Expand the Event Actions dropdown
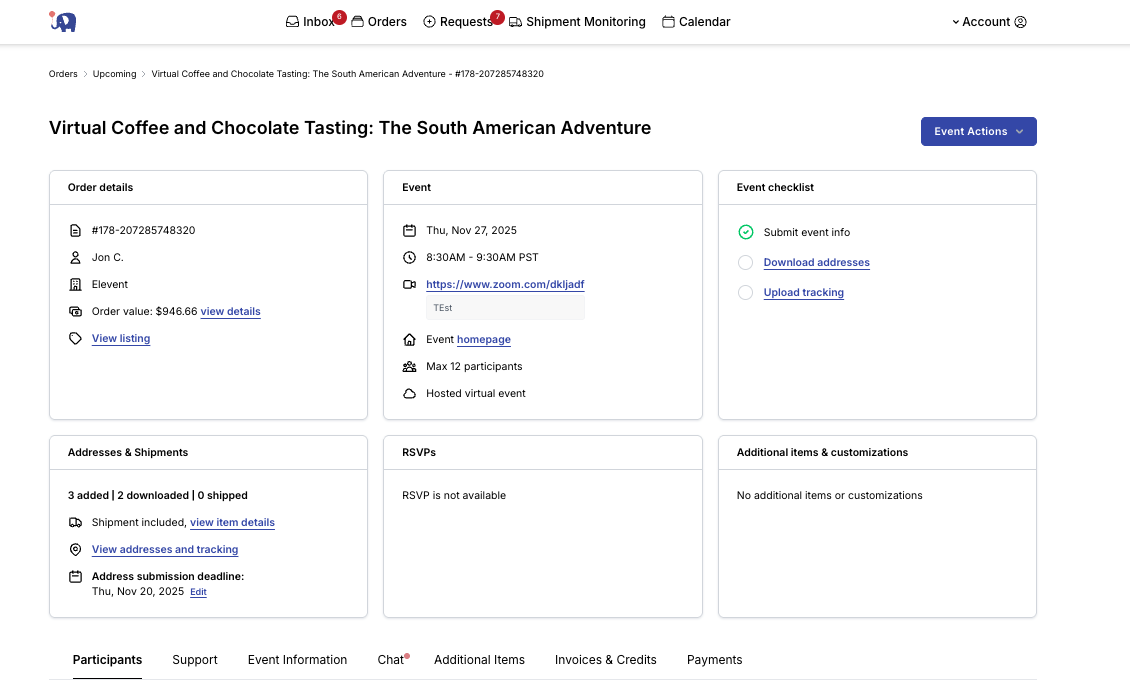 coord(978,132)
